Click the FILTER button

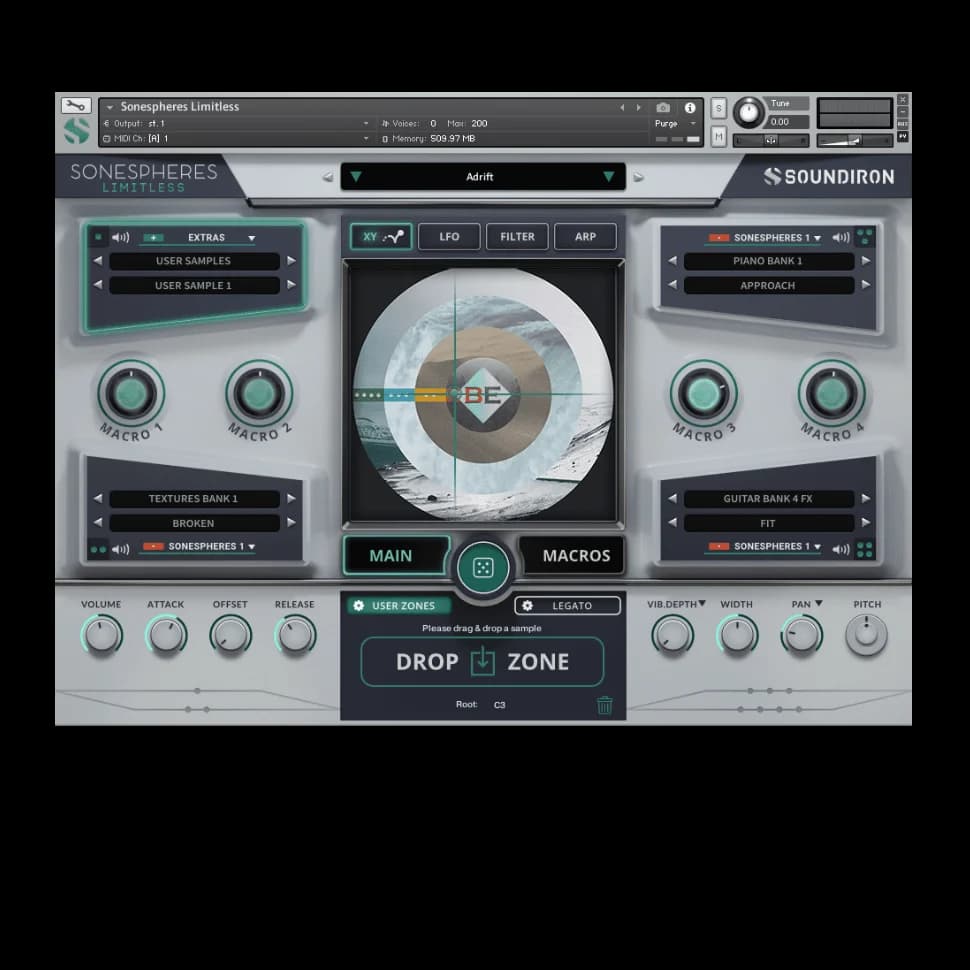tap(517, 236)
